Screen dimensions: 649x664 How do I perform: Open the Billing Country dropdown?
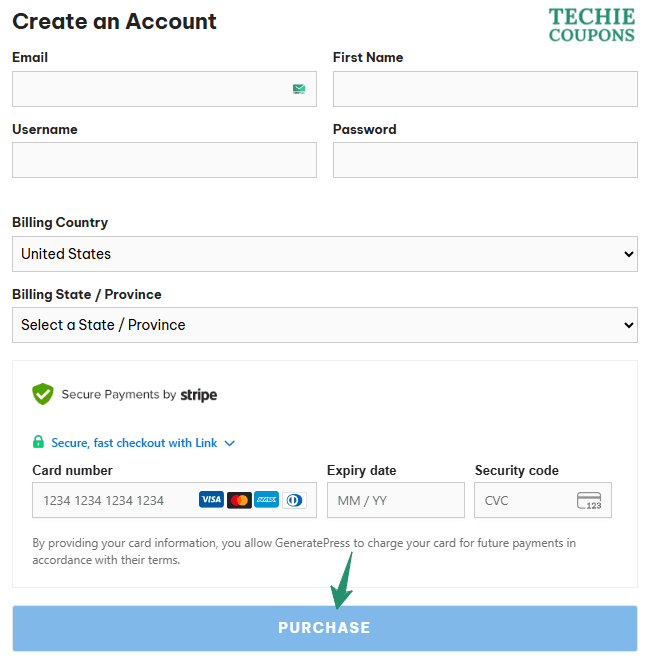[x=324, y=254]
